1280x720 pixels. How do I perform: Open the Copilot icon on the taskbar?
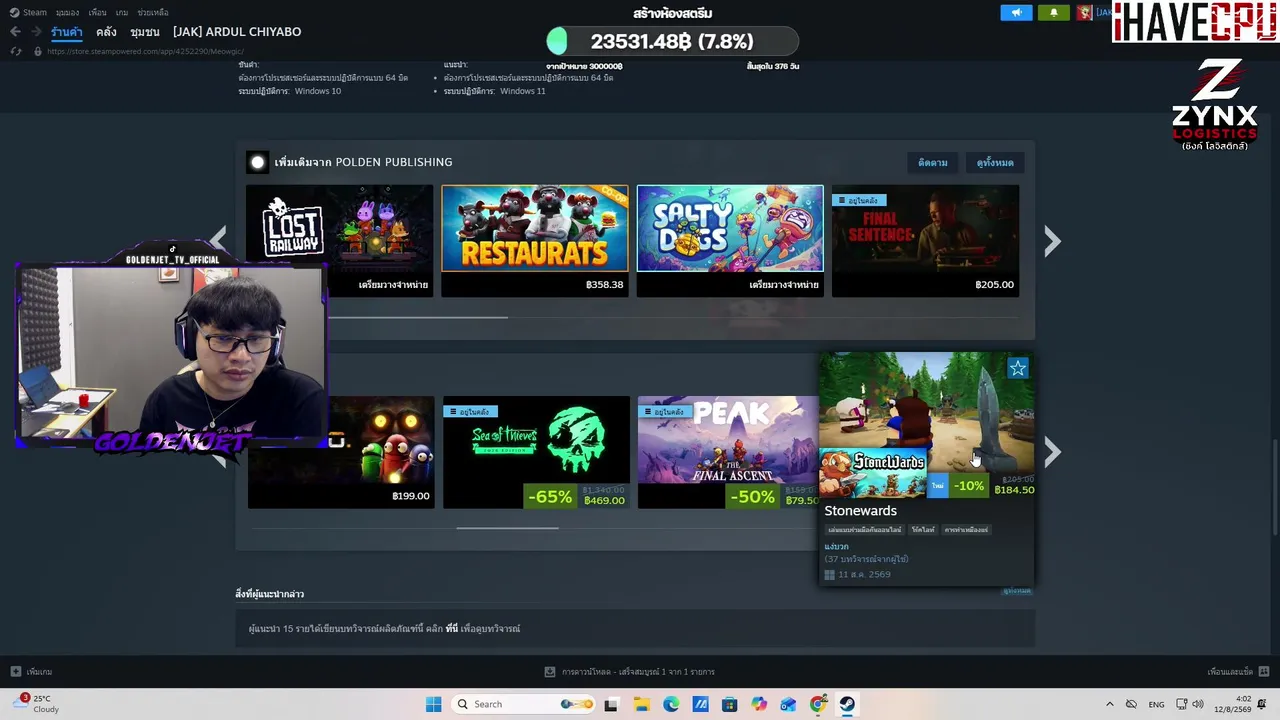[x=759, y=704]
